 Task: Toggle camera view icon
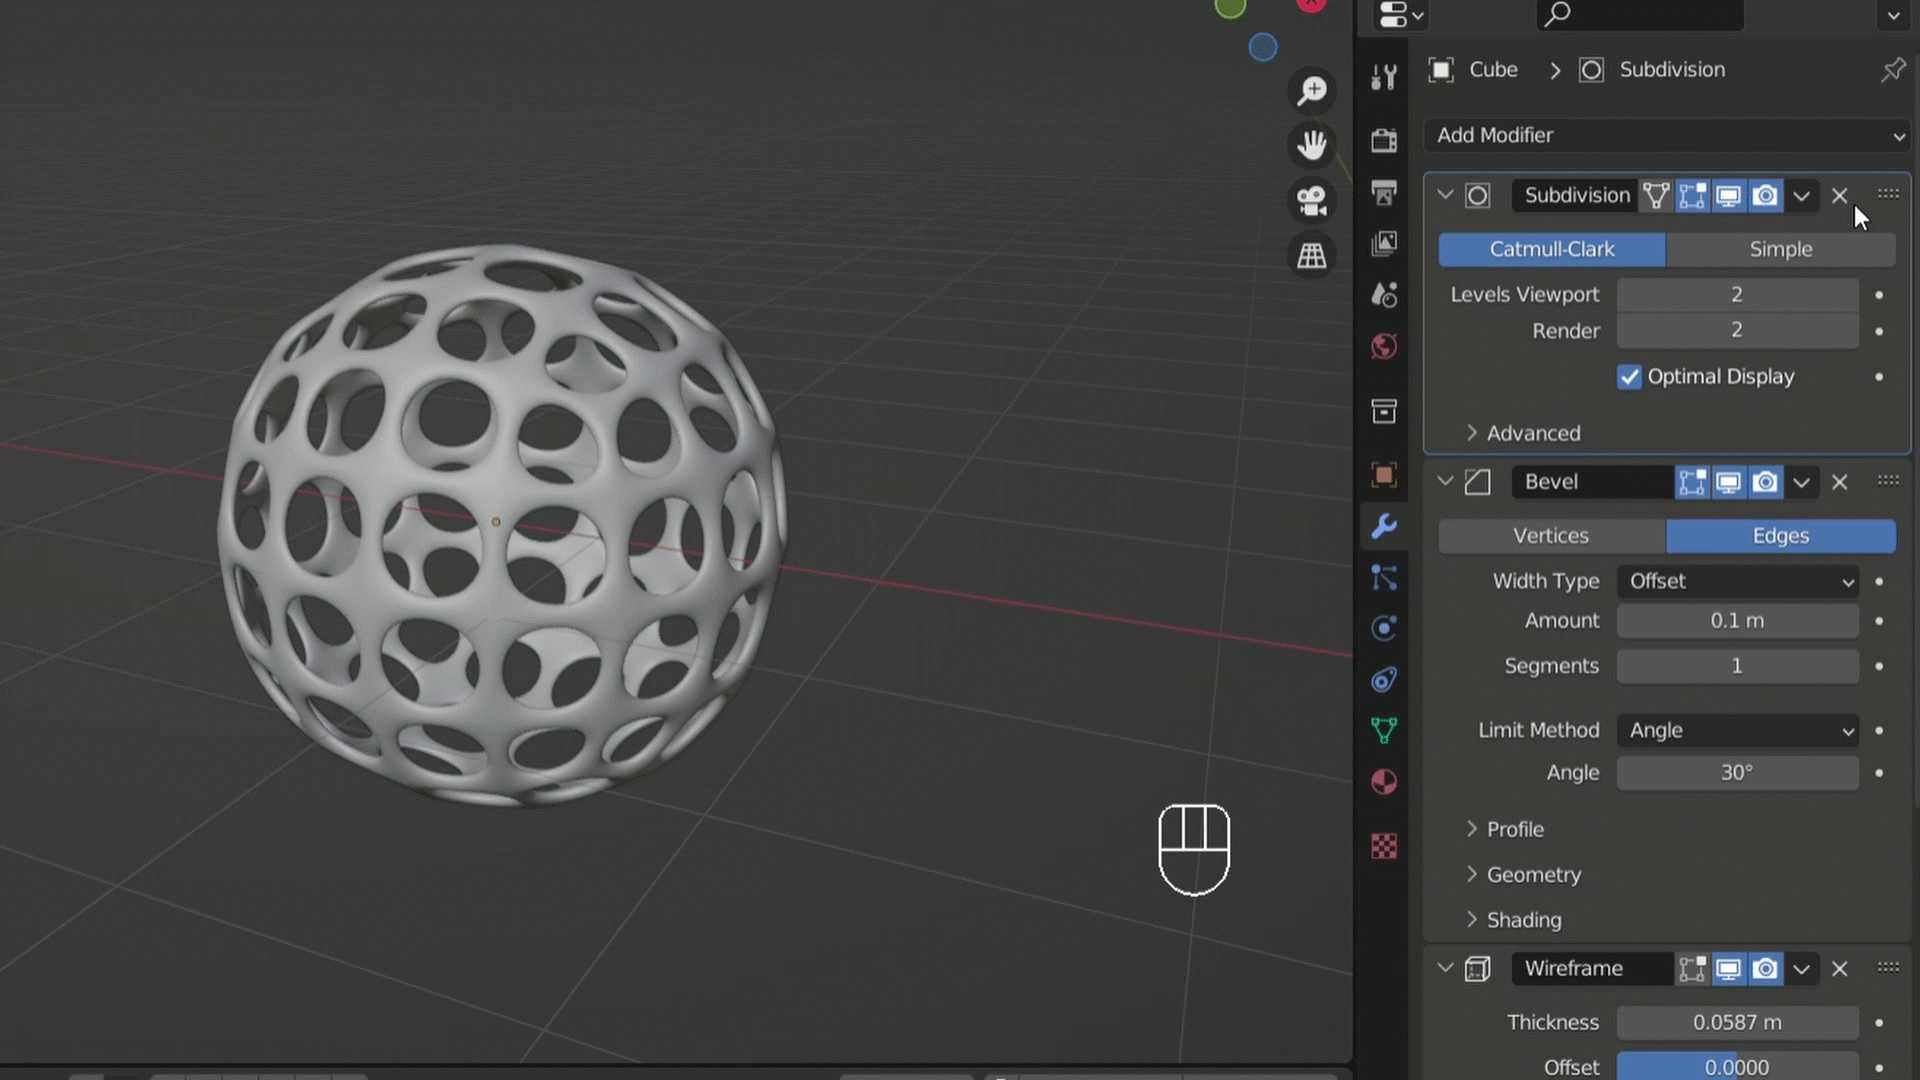coord(1312,201)
